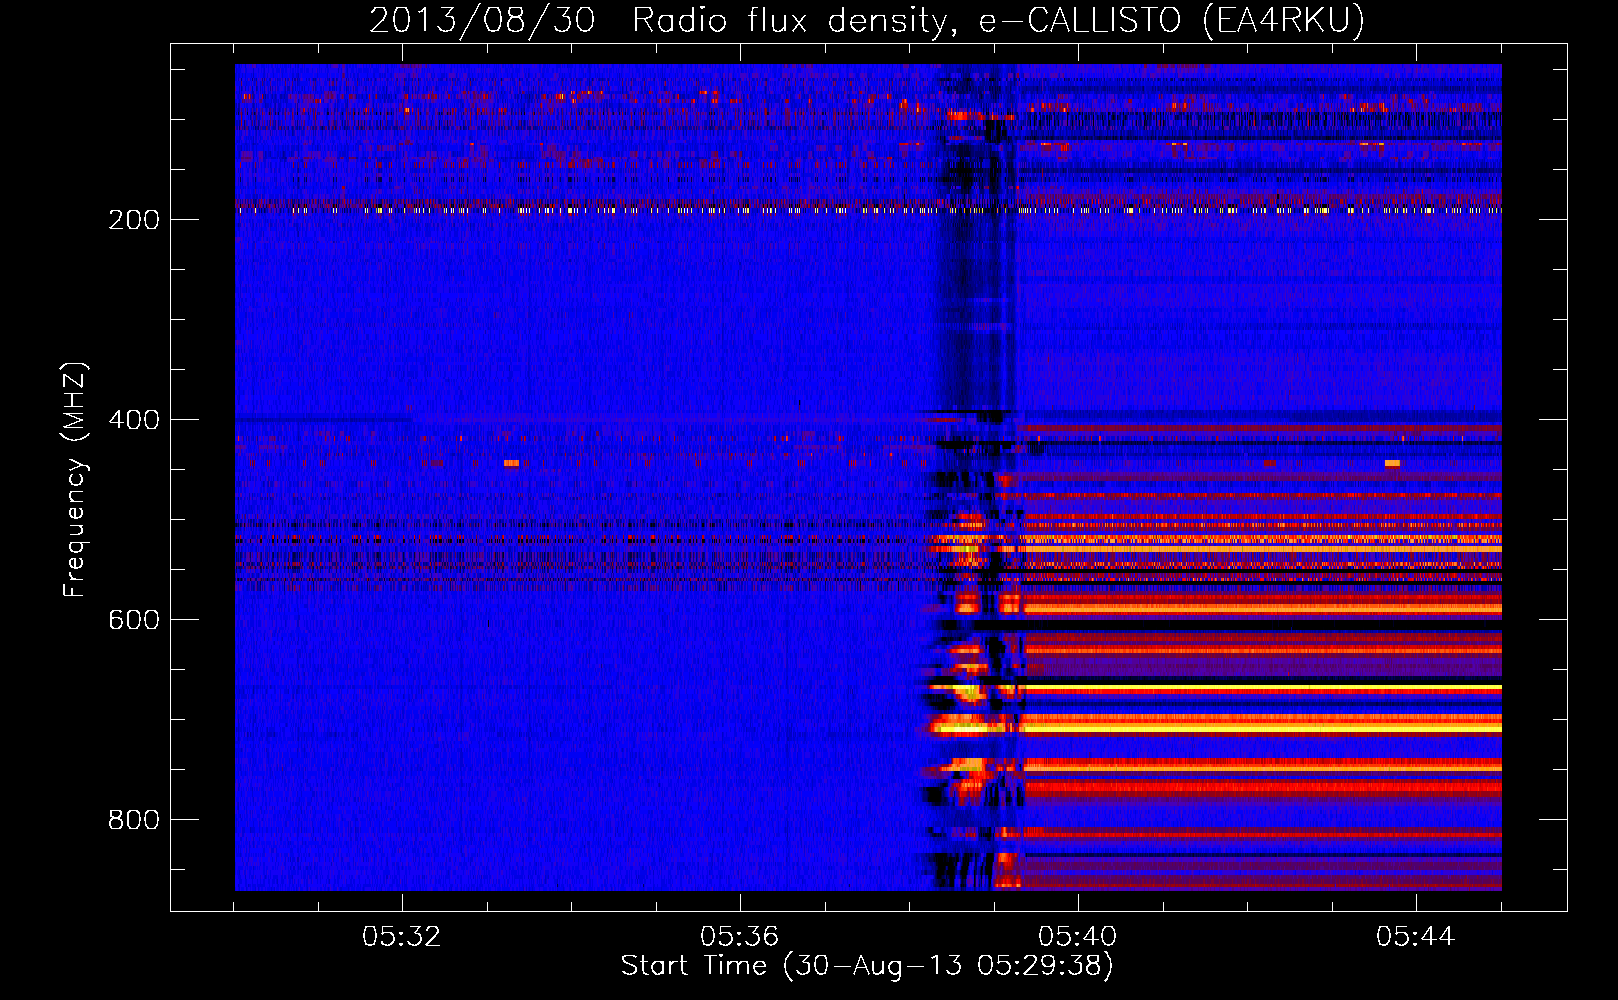Click the 600 frequency axis label
Screen dimensions: 1618x1000
[134, 620]
